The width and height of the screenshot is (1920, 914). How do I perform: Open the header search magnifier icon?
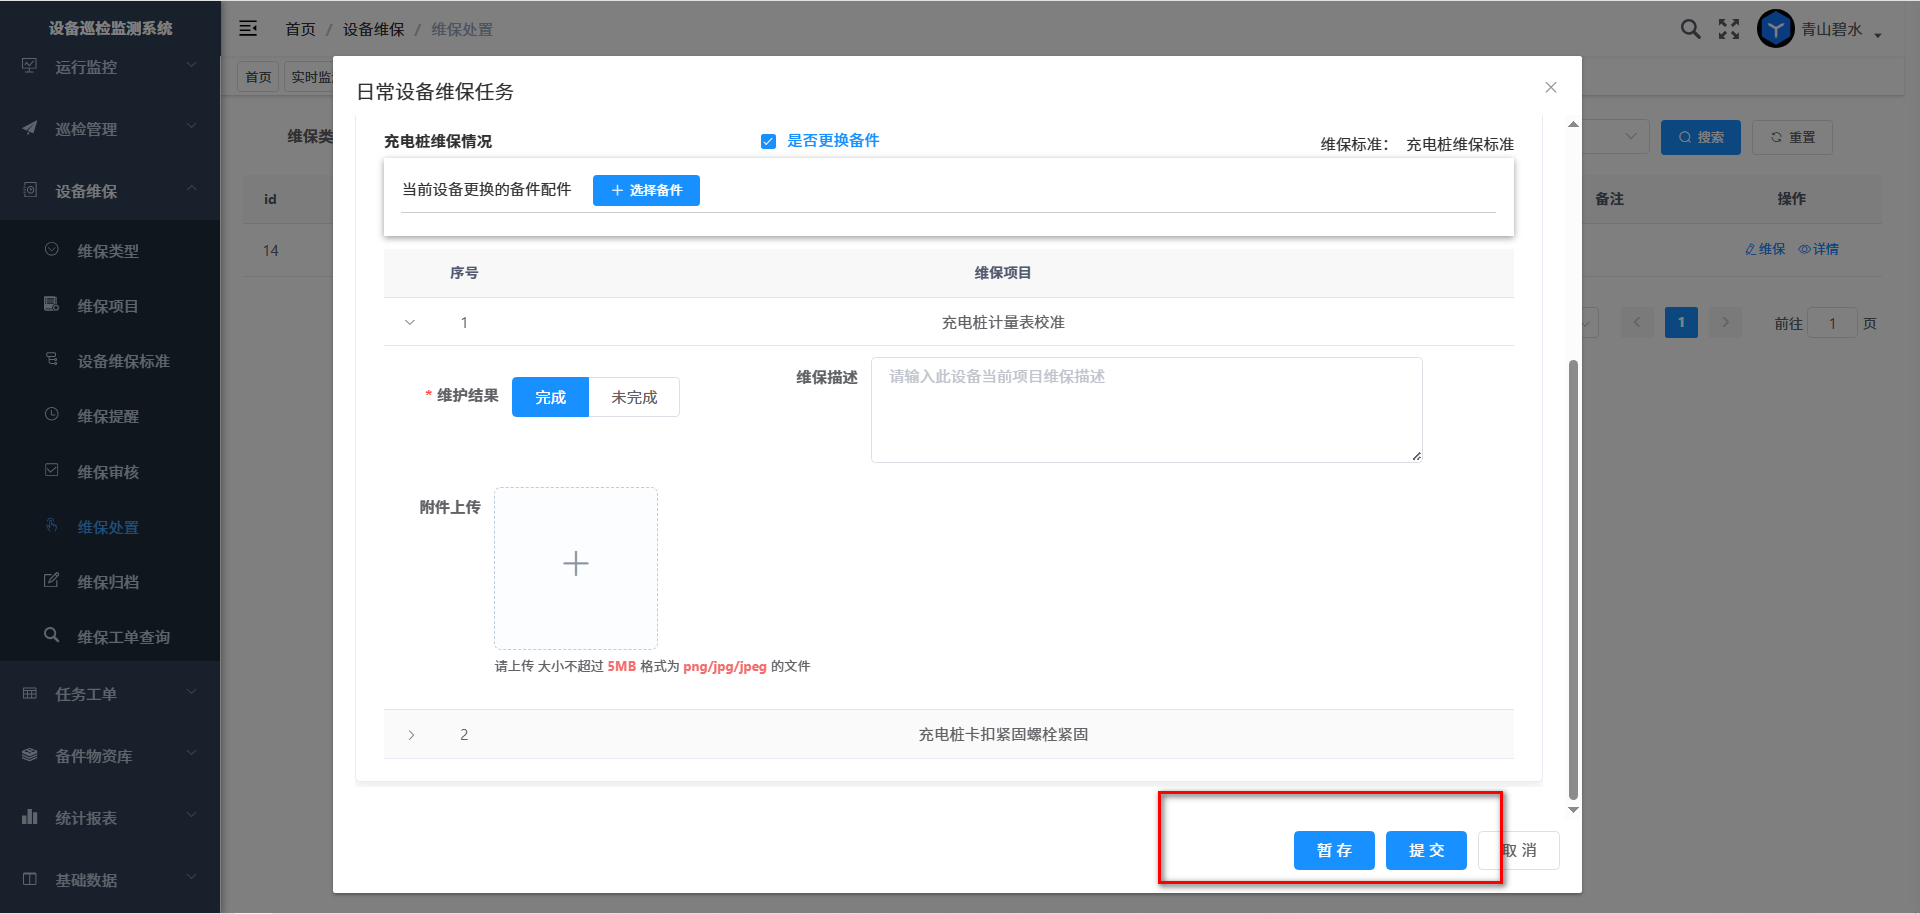point(1690,29)
